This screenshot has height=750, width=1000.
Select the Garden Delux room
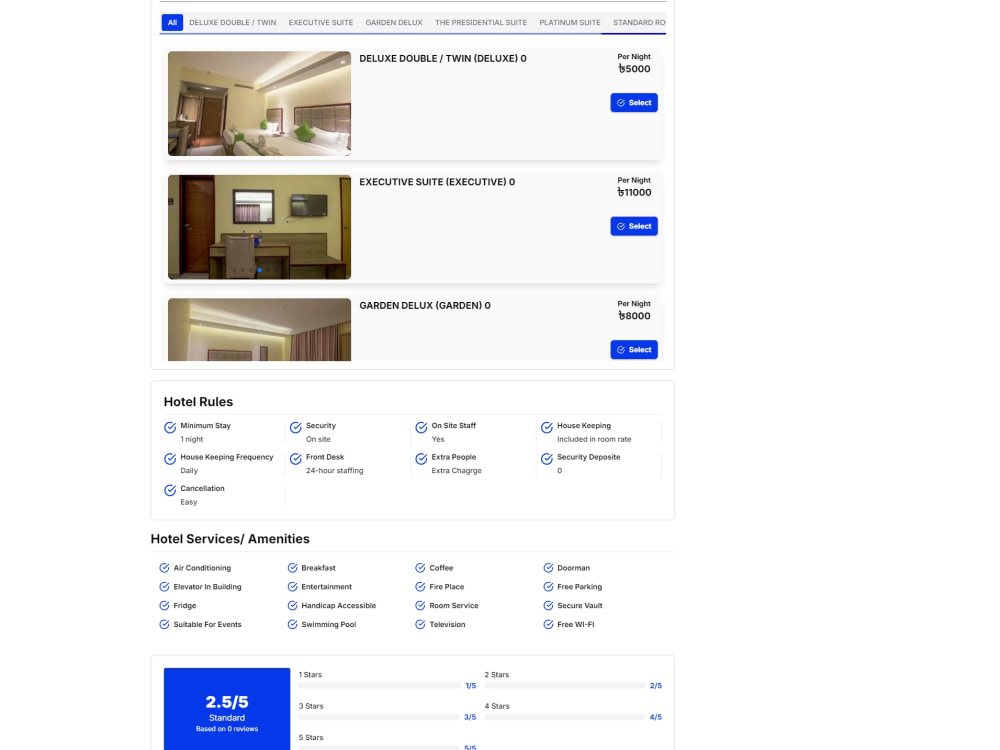[634, 349]
